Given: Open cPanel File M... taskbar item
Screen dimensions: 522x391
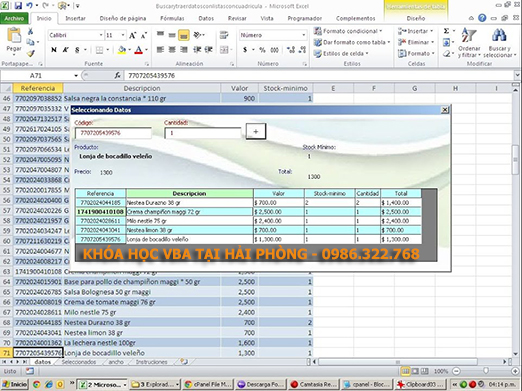Looking at the screenshot, I should (x=209, y=384).
